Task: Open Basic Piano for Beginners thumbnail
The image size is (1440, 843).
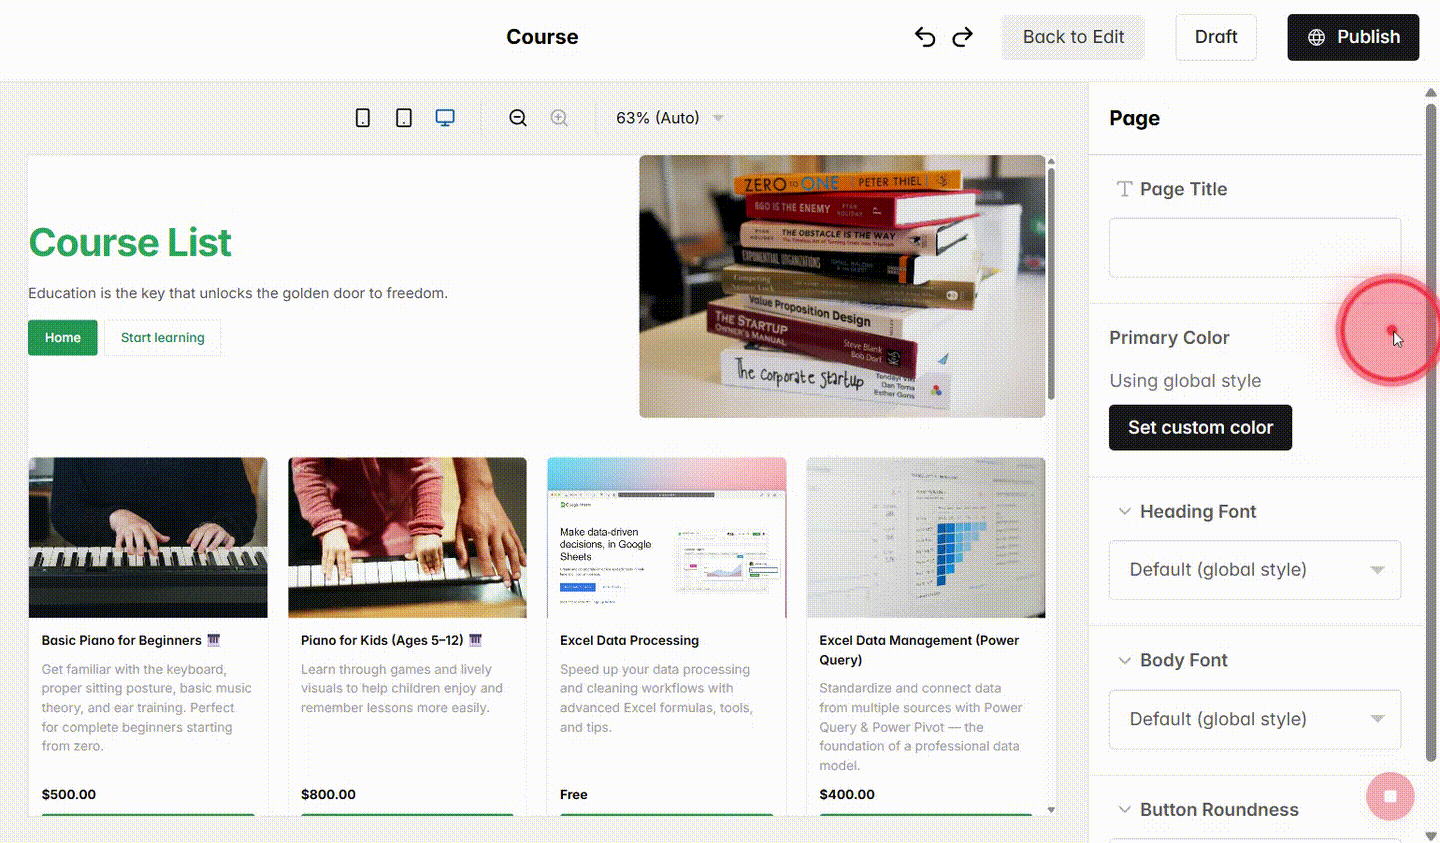Action: click(148, 538)
